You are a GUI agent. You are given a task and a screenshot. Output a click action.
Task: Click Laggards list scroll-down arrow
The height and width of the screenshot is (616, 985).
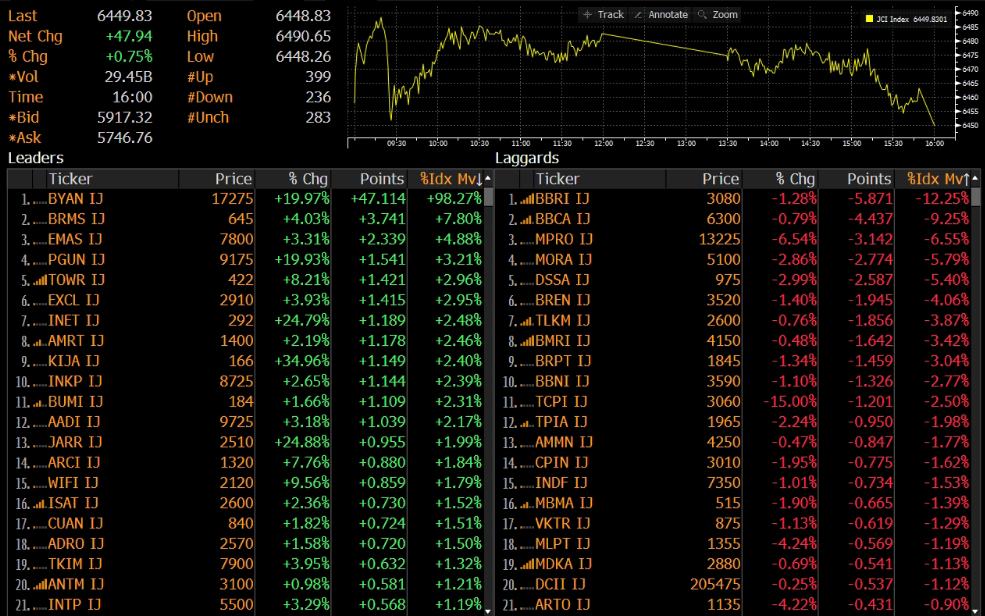tap(975, 610)
